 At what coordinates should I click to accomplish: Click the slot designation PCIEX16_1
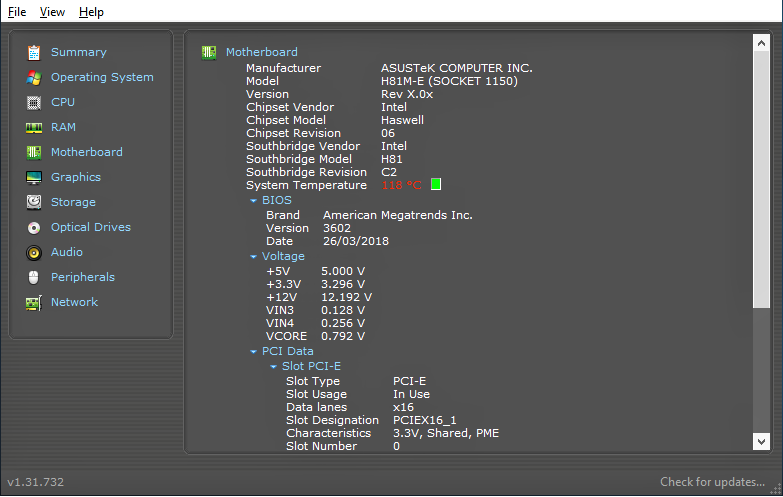point(424,420)
